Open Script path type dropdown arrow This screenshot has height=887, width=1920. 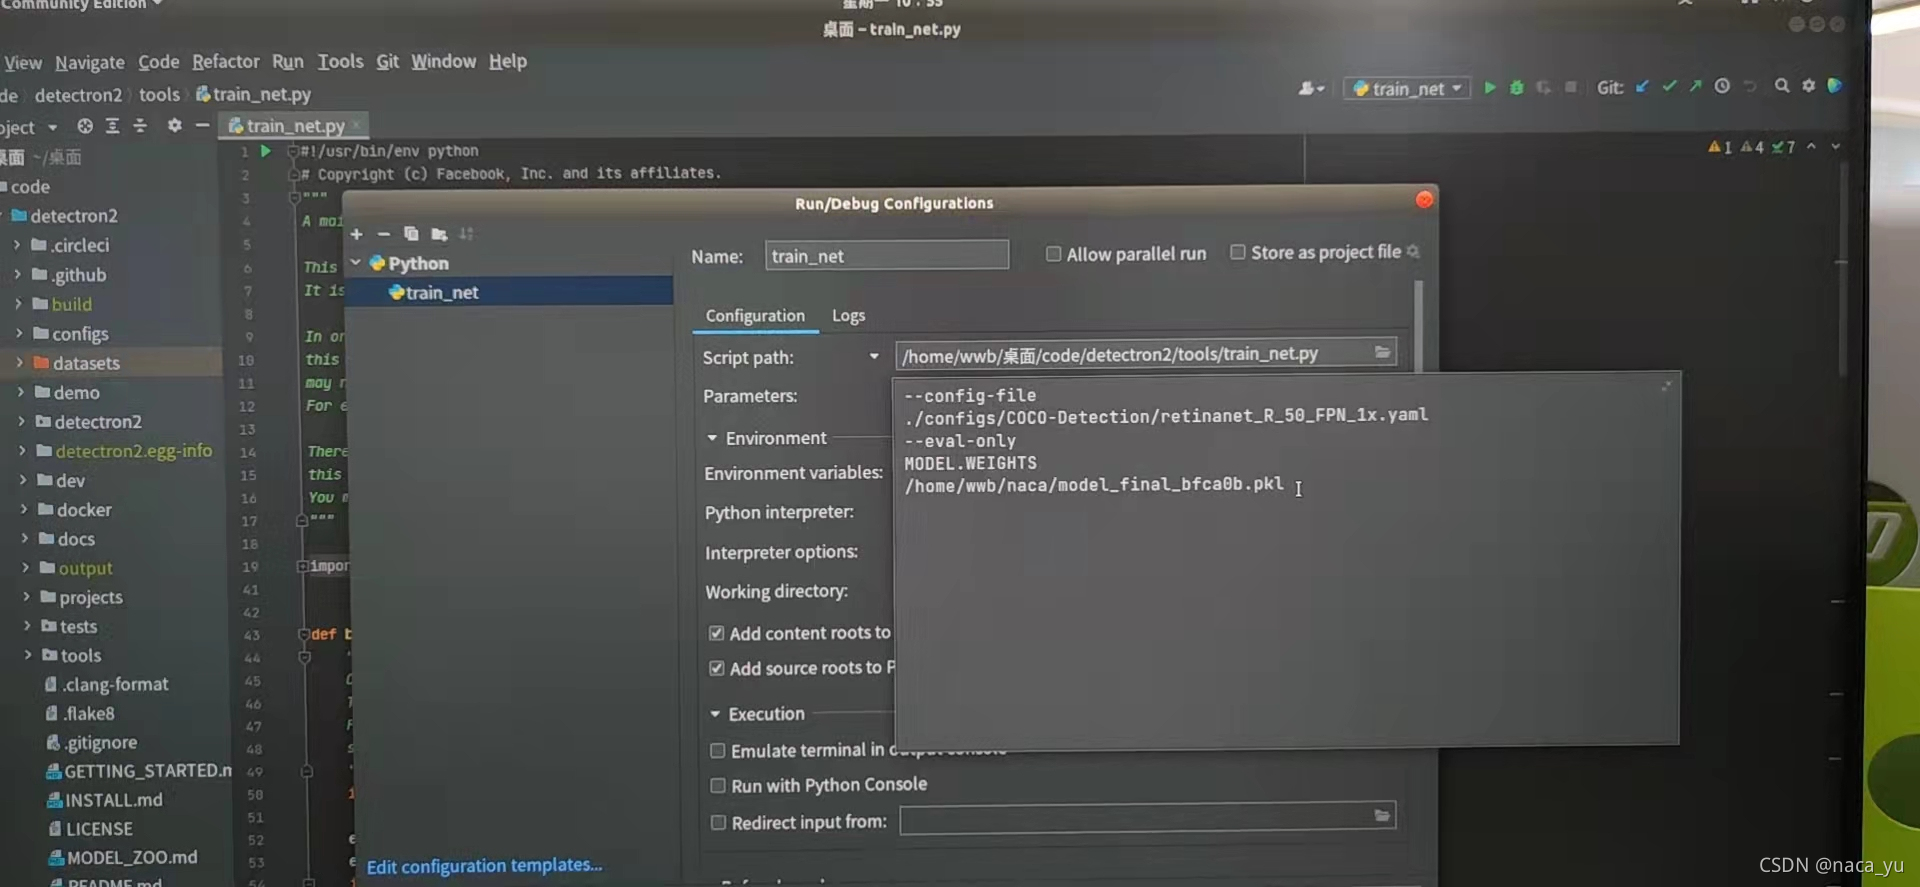coord(874,356)
